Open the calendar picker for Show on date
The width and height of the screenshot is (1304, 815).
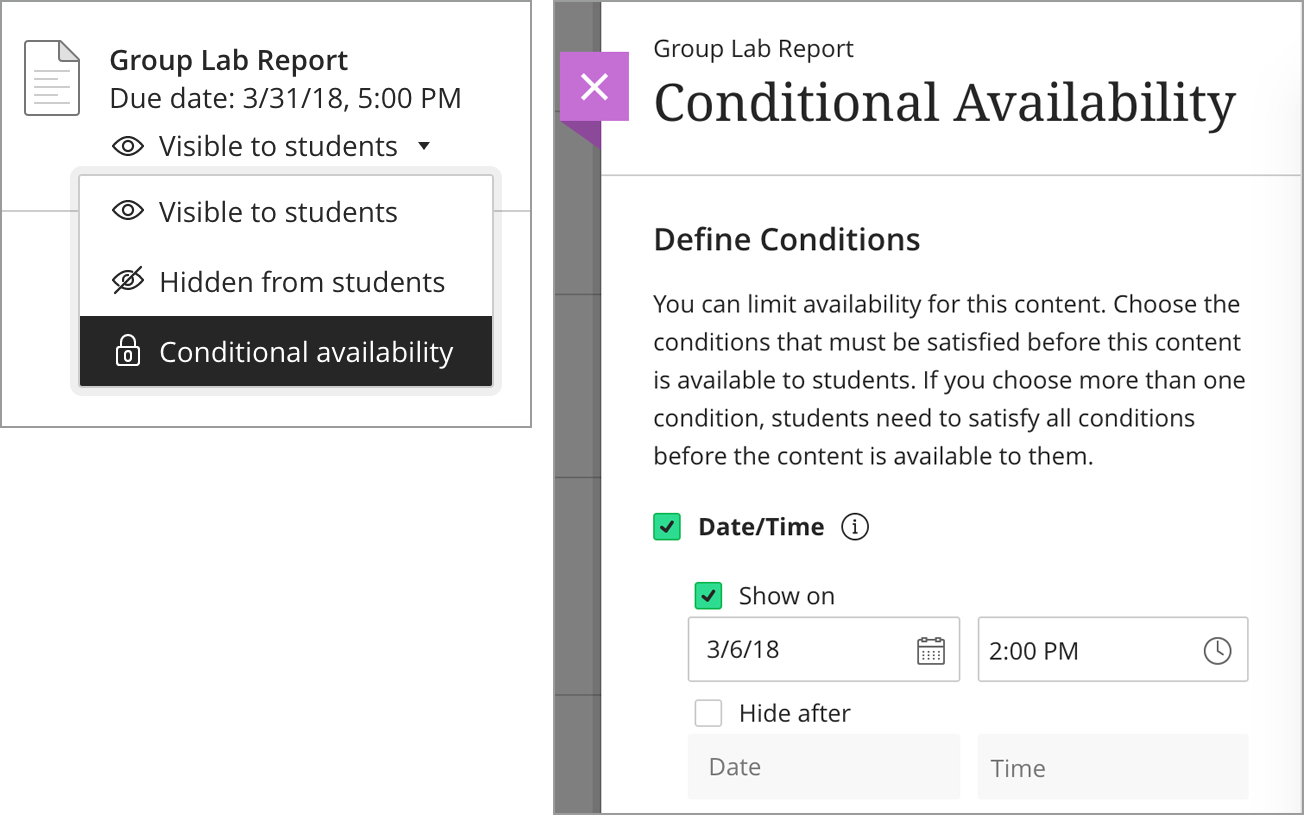tap(930, 650)
